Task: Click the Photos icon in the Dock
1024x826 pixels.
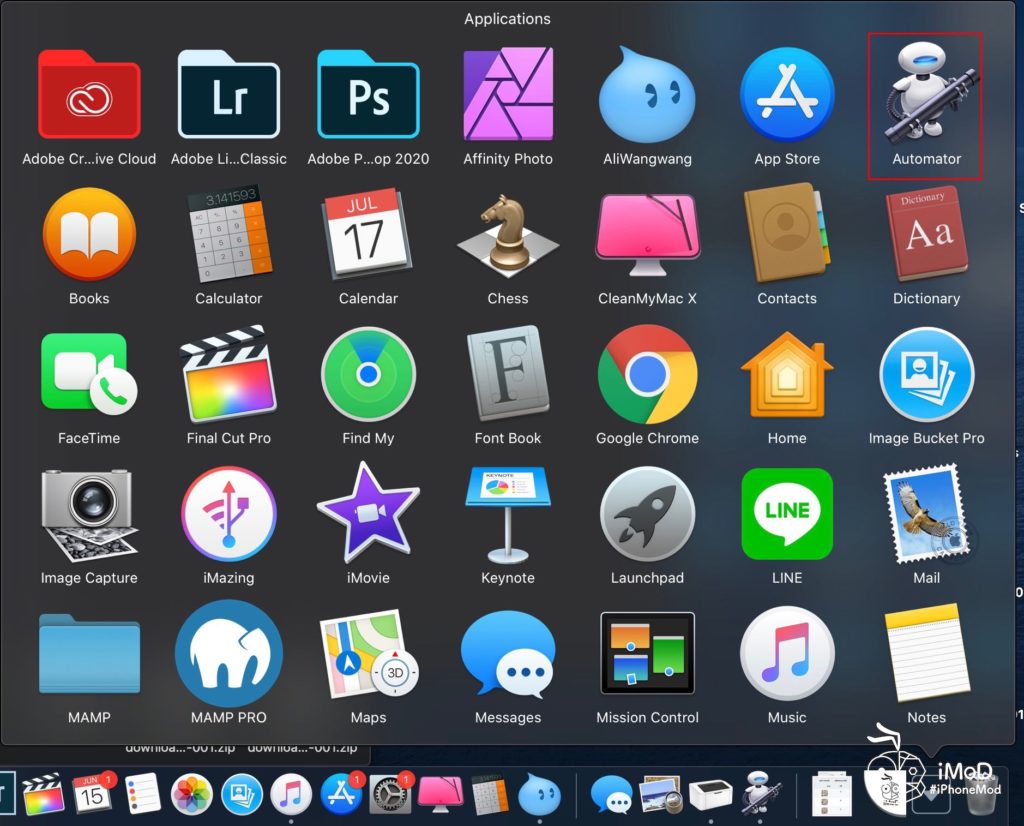Action: [192, 795]
